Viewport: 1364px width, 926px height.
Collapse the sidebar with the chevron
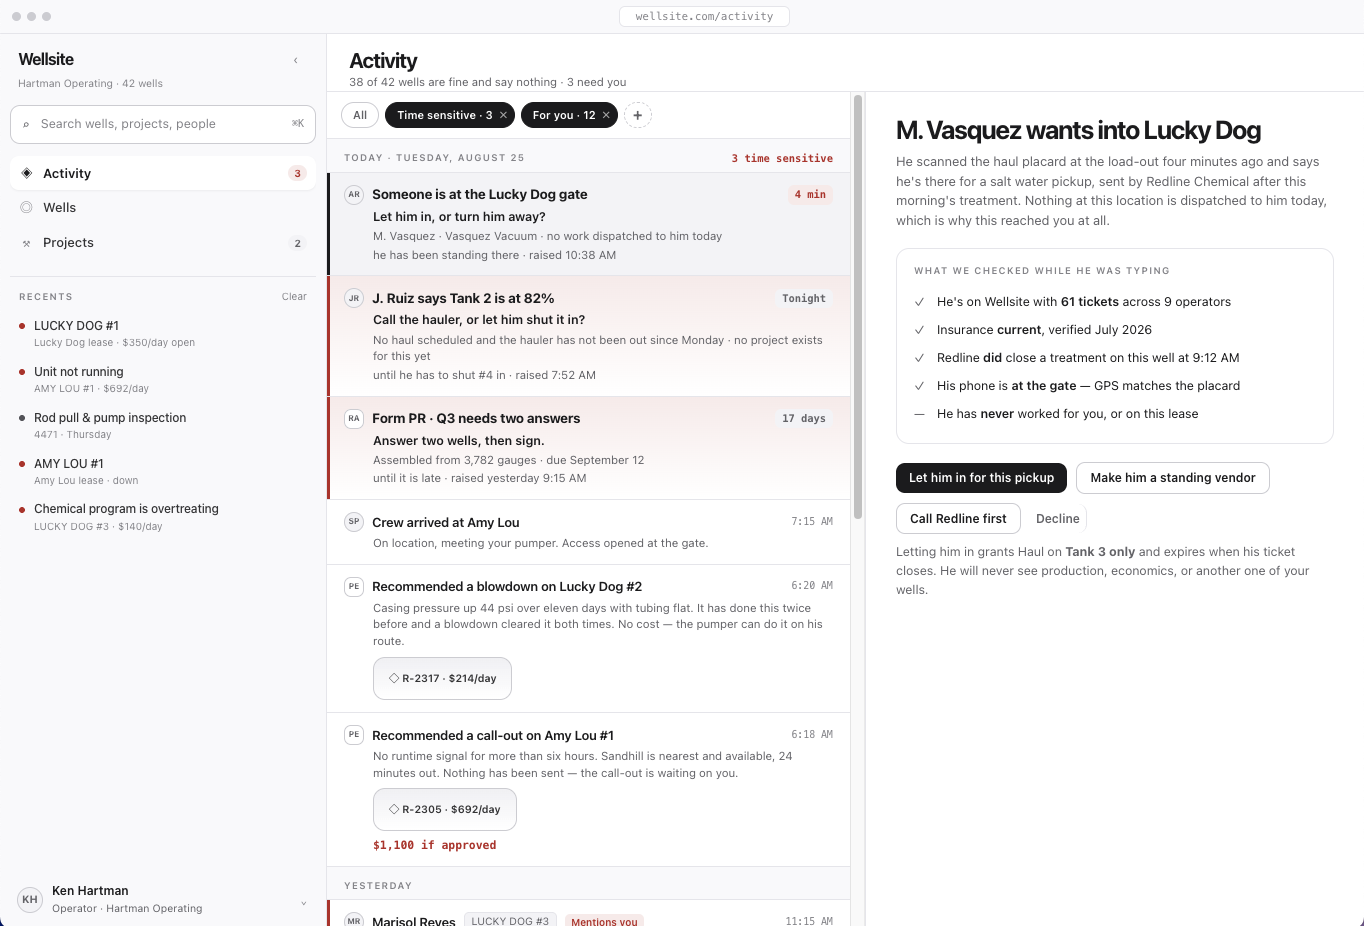pyautogui.click(x=295, y=61)
